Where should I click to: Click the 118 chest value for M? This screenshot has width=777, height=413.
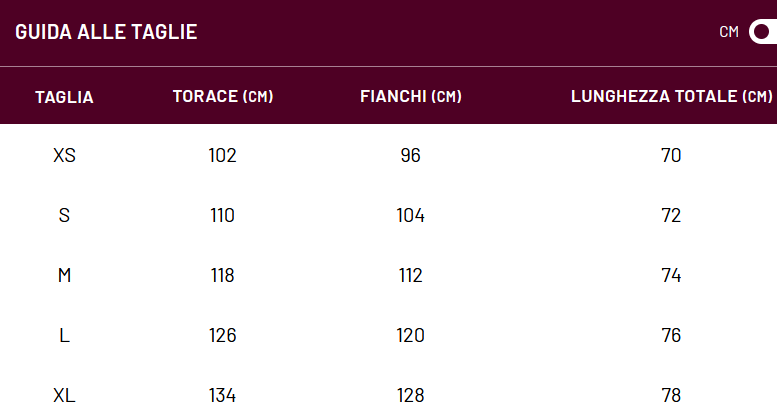[x=223, y=276]
